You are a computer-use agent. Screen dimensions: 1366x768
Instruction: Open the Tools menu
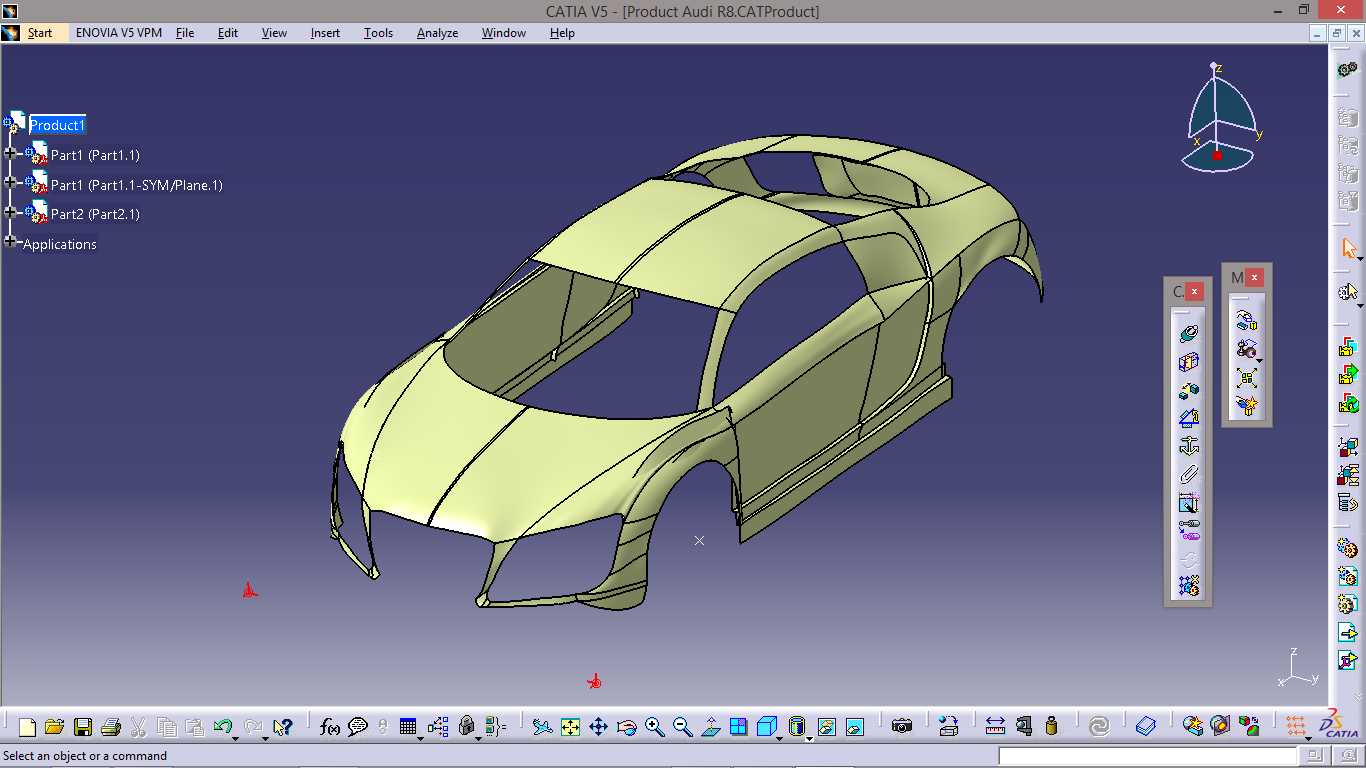[378, 33]
